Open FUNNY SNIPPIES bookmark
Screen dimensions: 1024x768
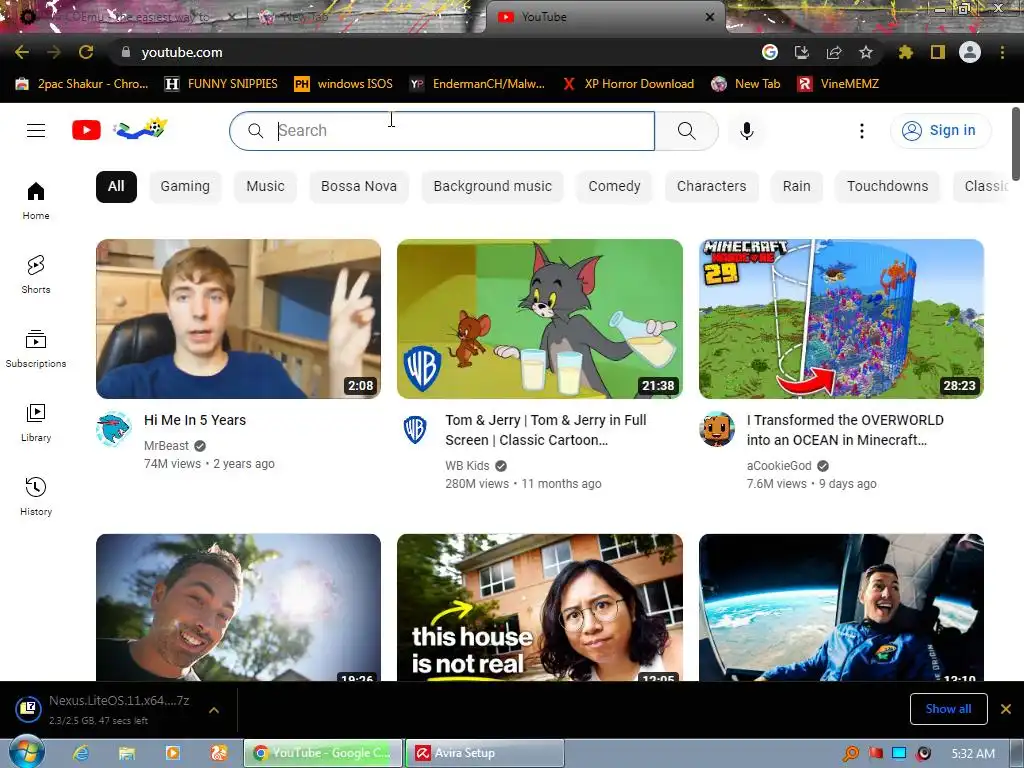[221, 84]
